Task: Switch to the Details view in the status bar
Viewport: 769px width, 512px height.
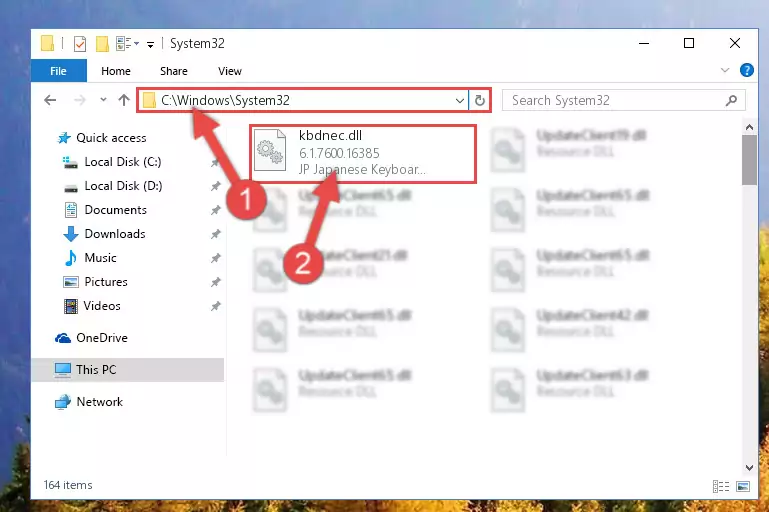Action: click(x=721, y=486)
